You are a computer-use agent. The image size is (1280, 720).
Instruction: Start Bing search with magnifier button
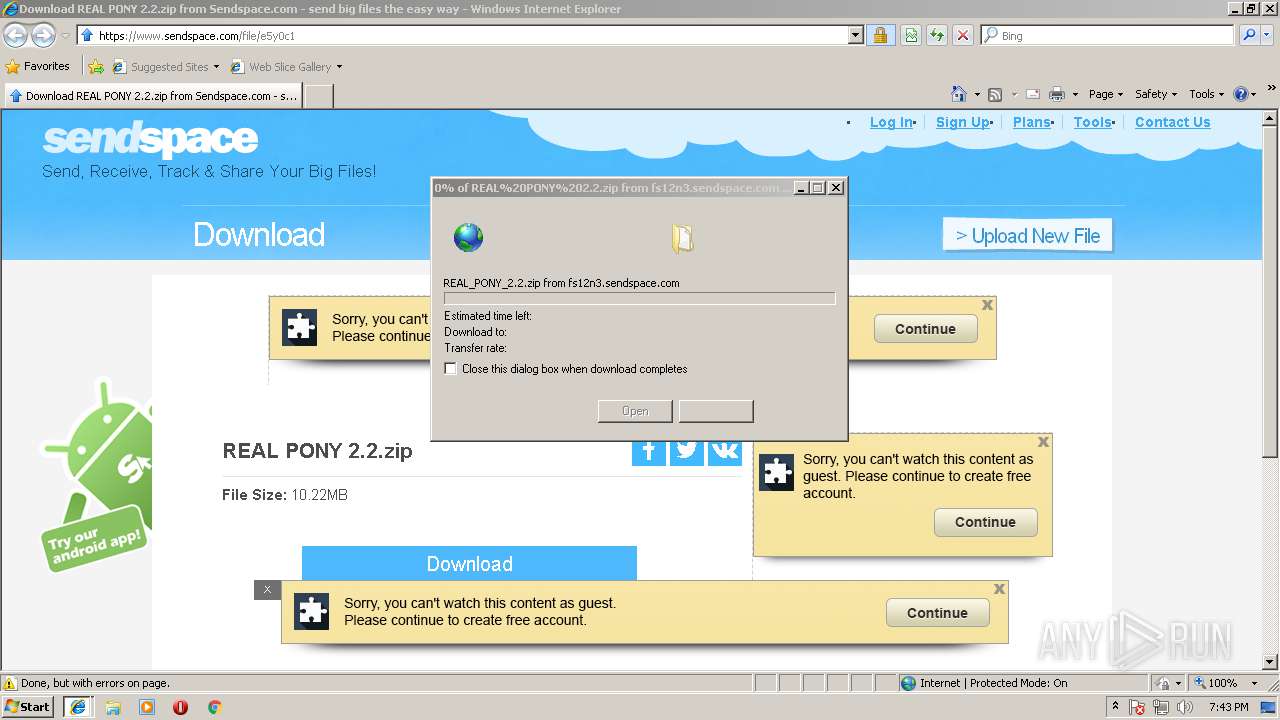tap(1249, 35)
